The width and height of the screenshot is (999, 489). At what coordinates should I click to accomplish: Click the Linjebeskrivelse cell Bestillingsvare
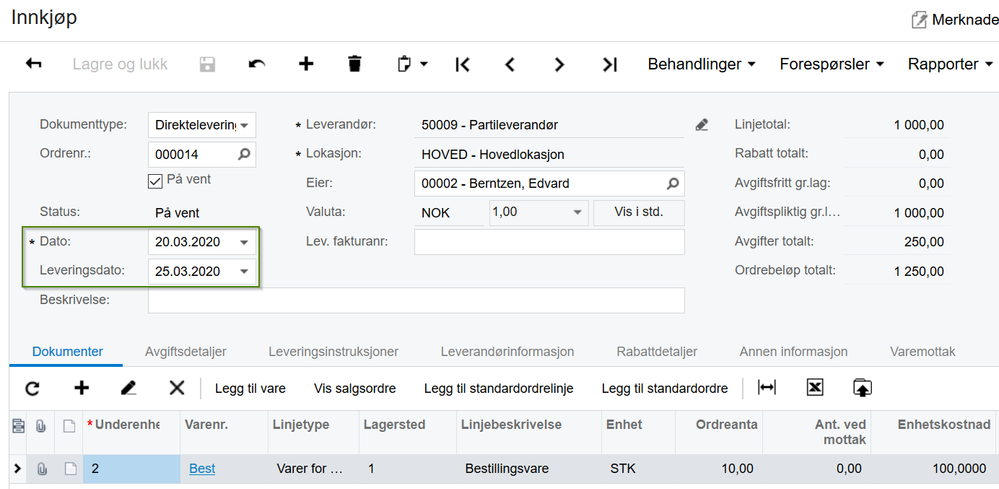(x=529, y=469)
